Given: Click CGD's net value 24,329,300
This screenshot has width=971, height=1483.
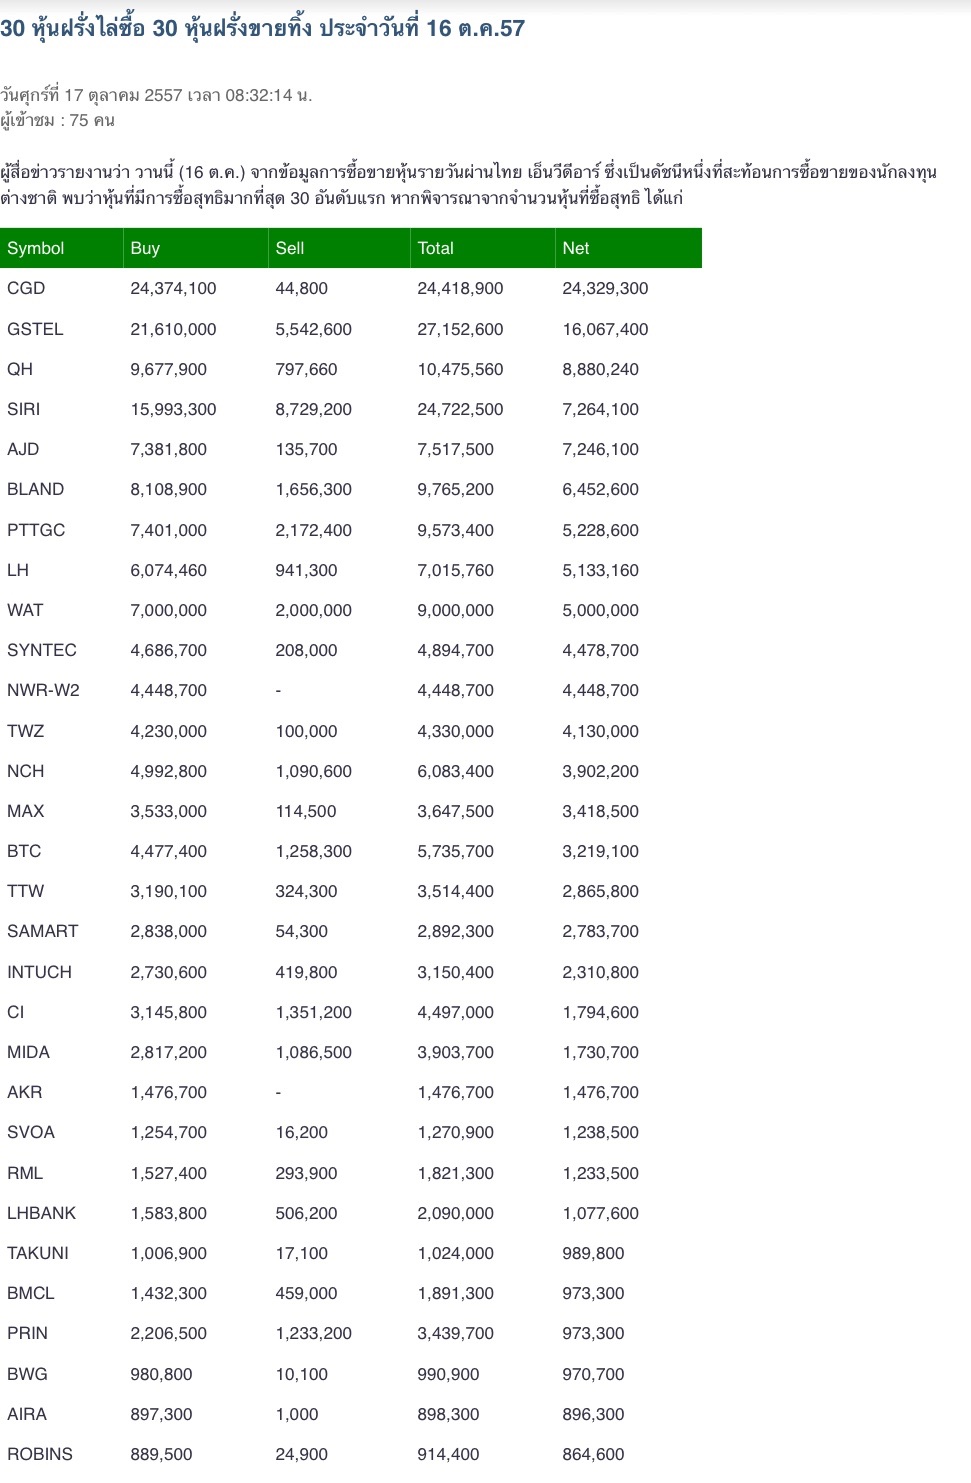Looking at the screenshot, I should [x=605, y=288].
